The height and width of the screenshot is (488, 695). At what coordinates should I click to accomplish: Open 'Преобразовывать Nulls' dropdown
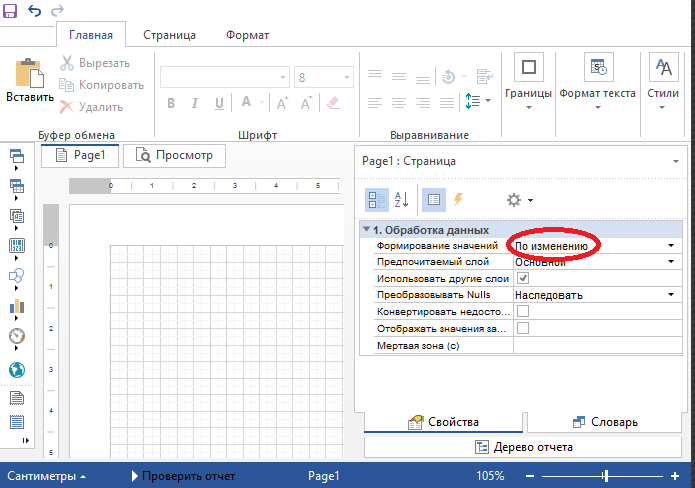(x=671, y=295)
